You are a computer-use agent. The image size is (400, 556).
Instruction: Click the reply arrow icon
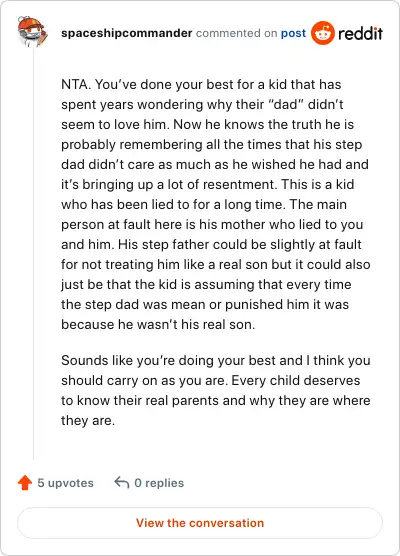point(122,482)
